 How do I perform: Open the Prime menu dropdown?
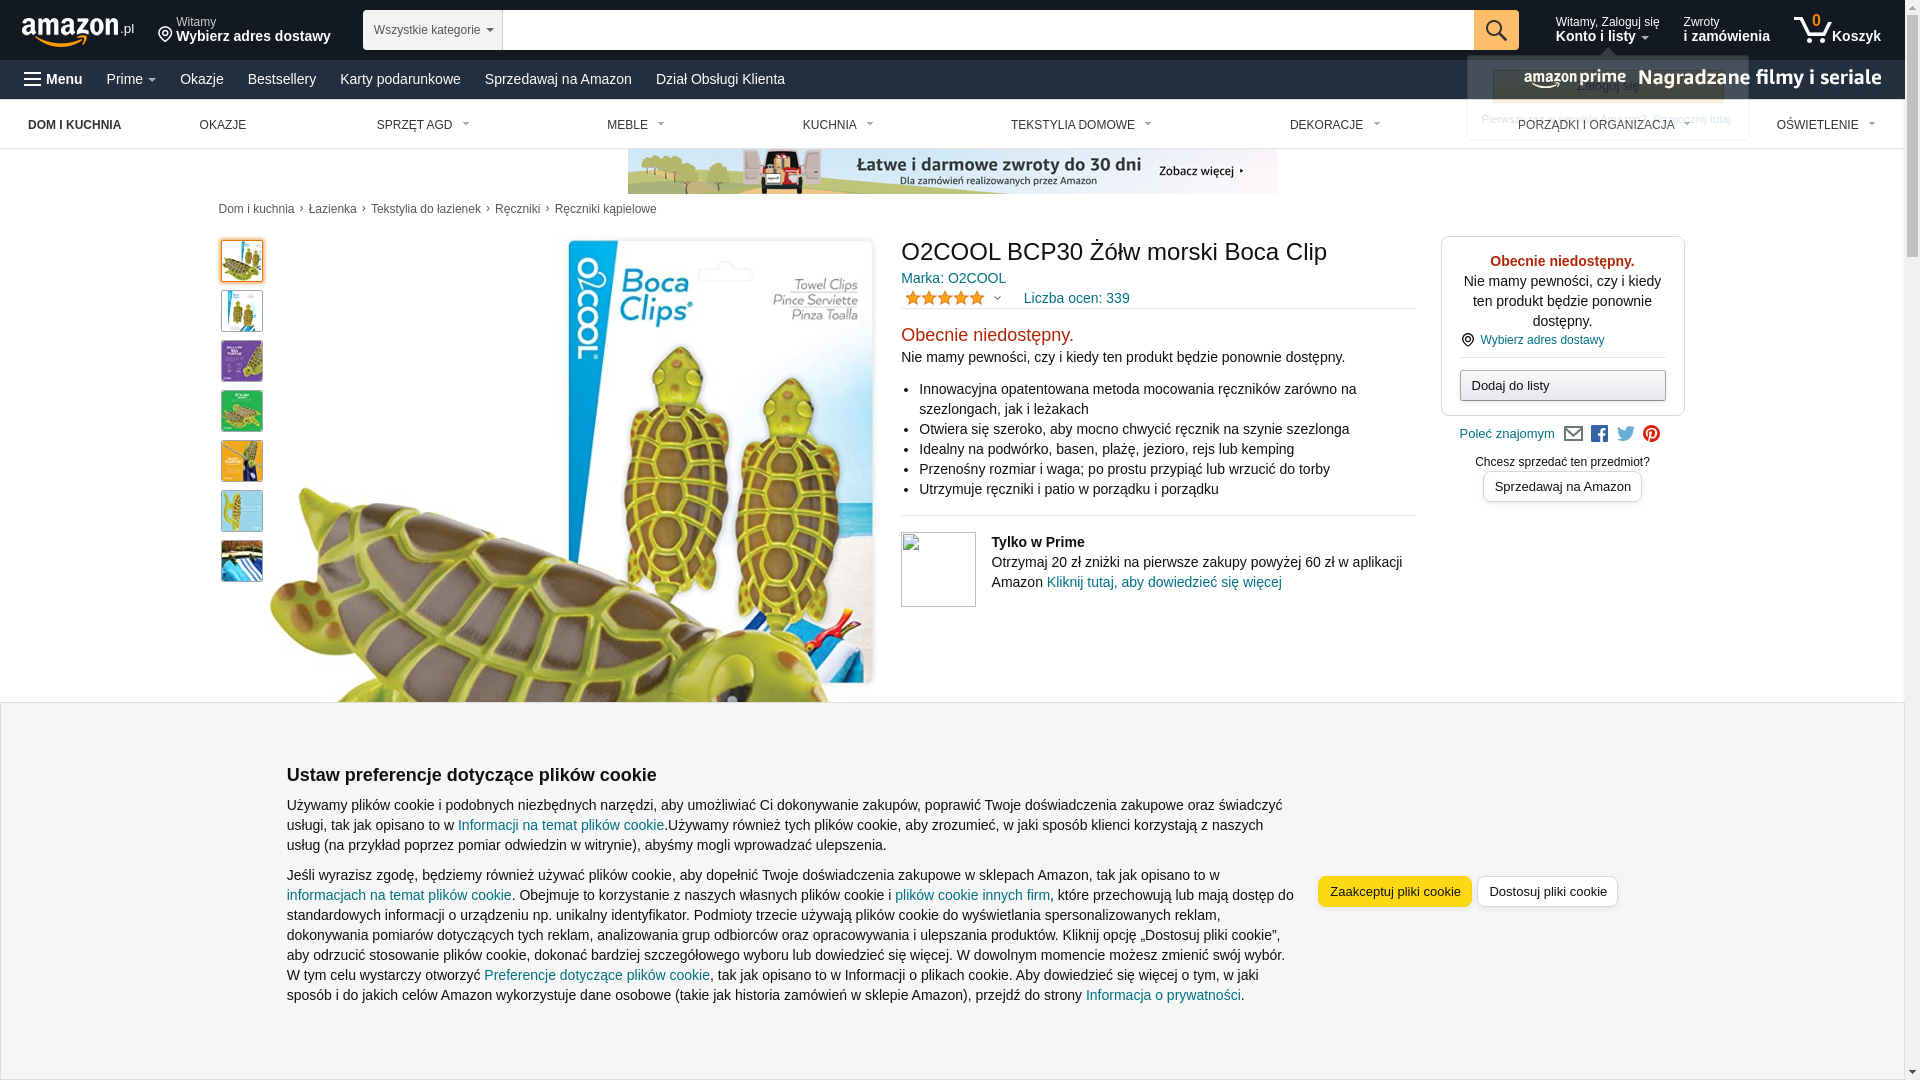(x=131, y=79)
